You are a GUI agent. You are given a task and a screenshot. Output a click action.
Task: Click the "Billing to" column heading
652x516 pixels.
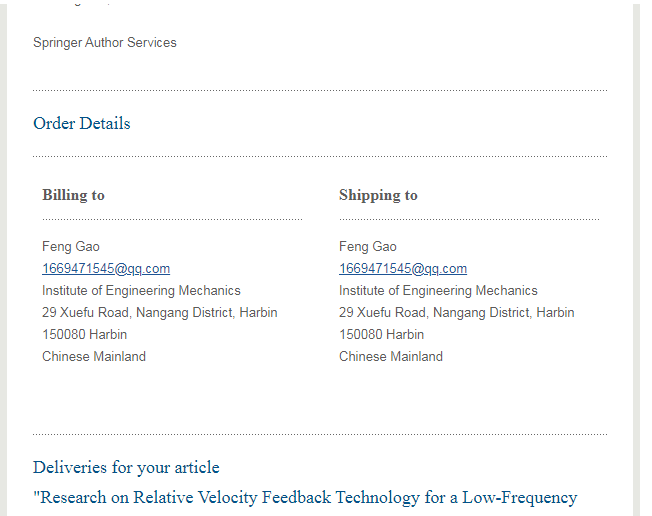coord(73,195)
